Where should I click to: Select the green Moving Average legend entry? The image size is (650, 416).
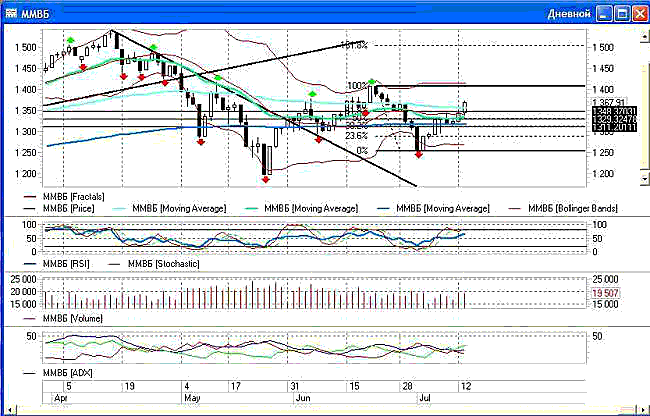(x=302, y=208)
